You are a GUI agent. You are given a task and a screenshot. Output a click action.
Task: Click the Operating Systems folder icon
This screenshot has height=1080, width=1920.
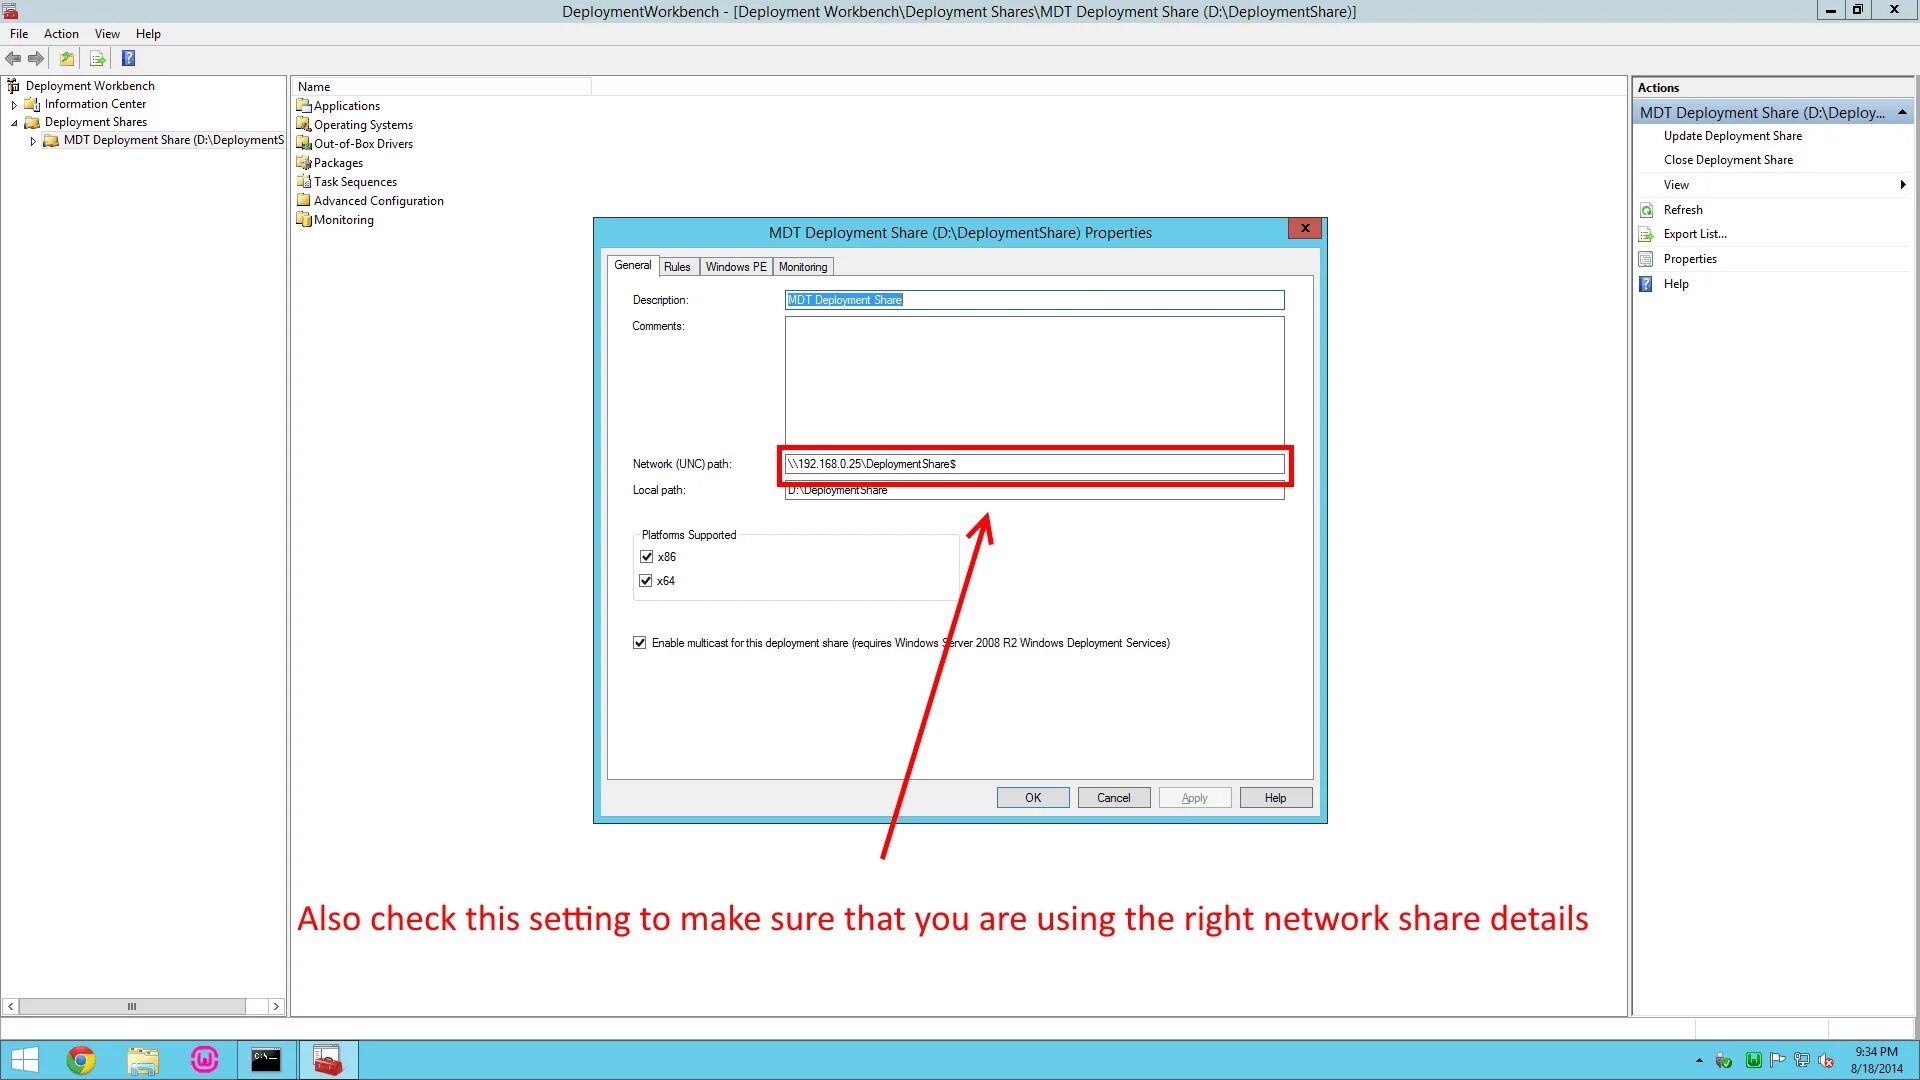pos(304,124)
